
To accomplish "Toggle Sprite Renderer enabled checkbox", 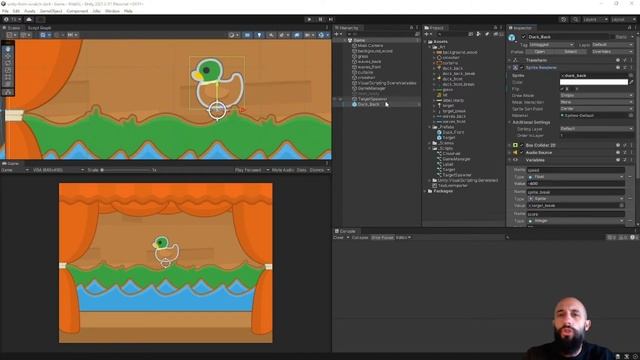I will click(521, 67).
